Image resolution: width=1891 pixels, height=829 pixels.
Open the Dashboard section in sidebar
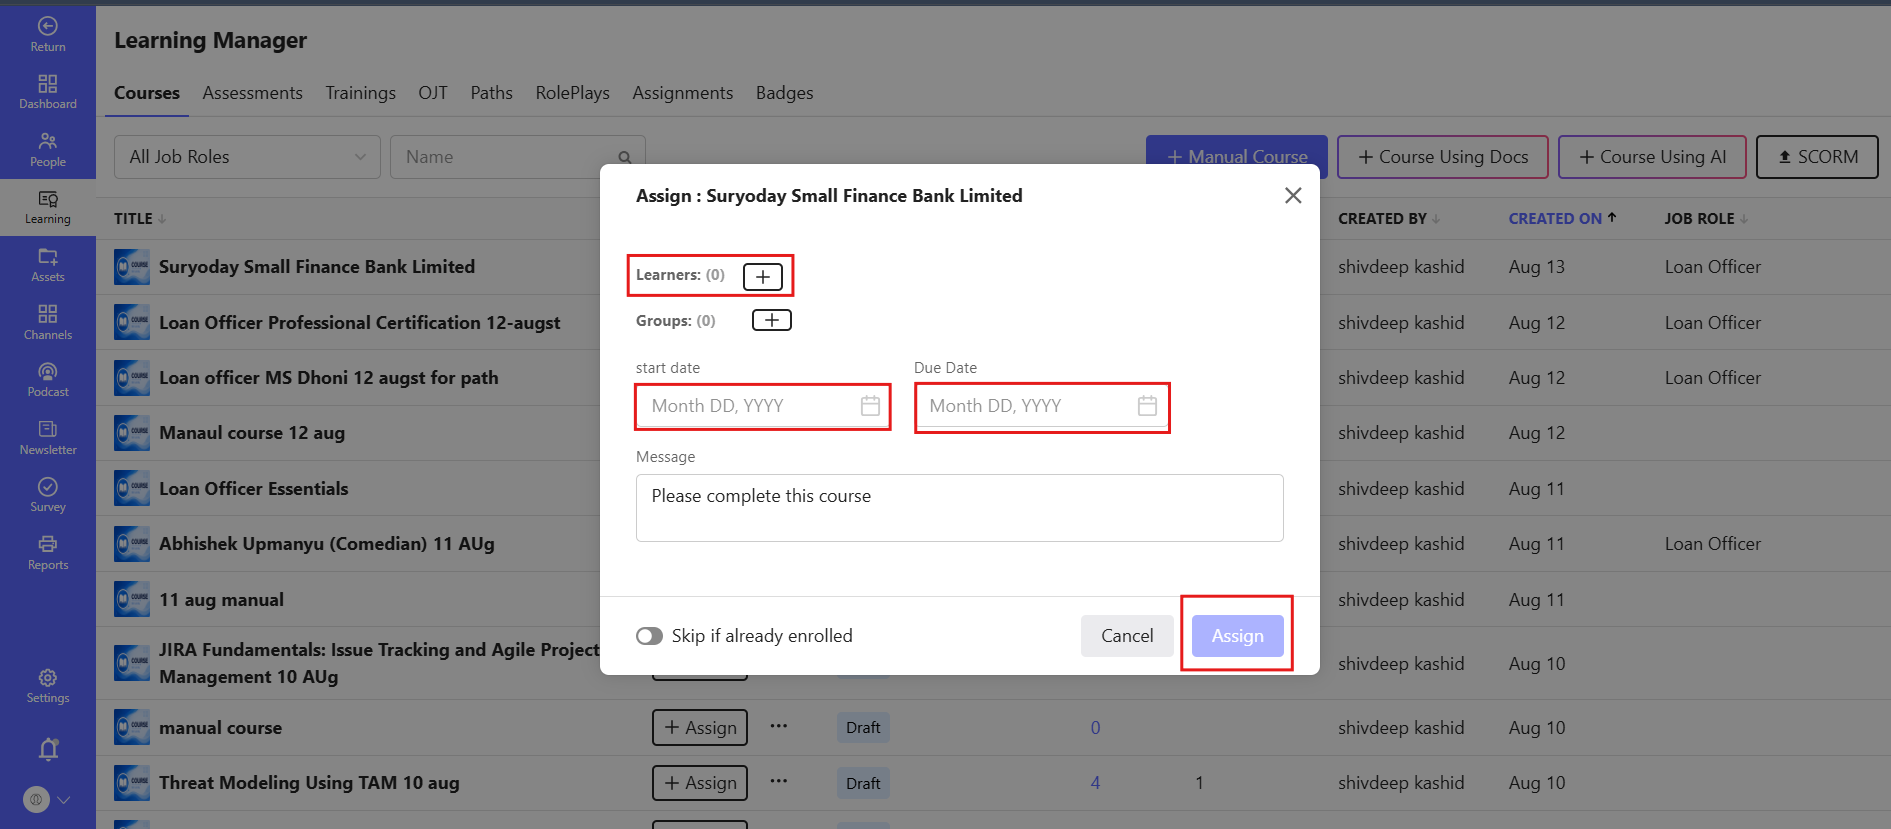(x=48, y=91)
